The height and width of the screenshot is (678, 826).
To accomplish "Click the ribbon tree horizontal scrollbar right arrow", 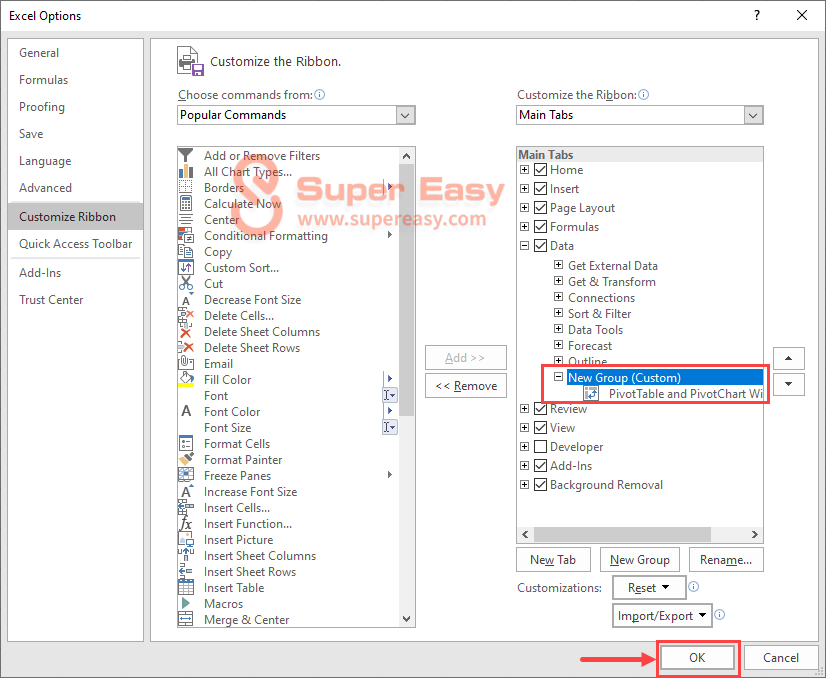I will (755, 534).
